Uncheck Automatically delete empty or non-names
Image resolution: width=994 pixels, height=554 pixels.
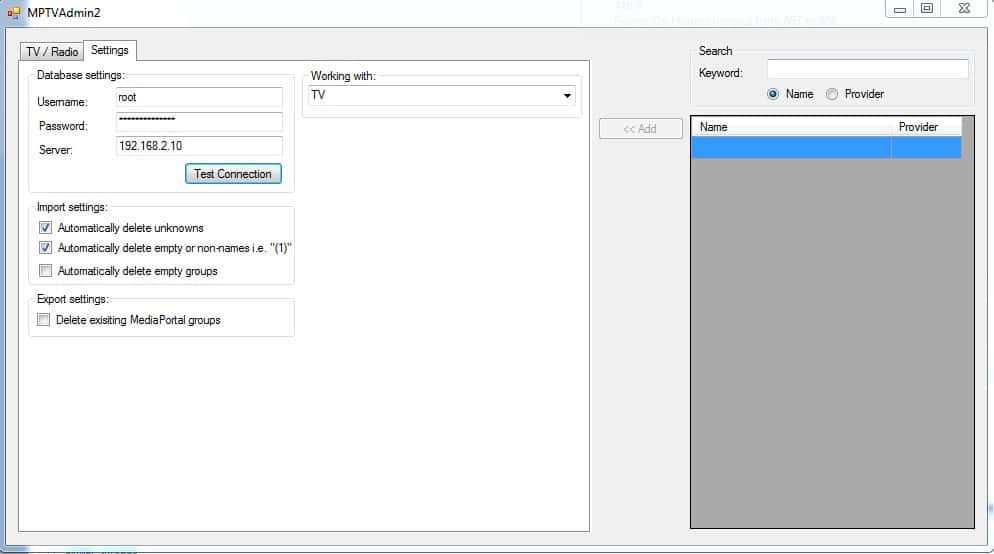[45, 248]
